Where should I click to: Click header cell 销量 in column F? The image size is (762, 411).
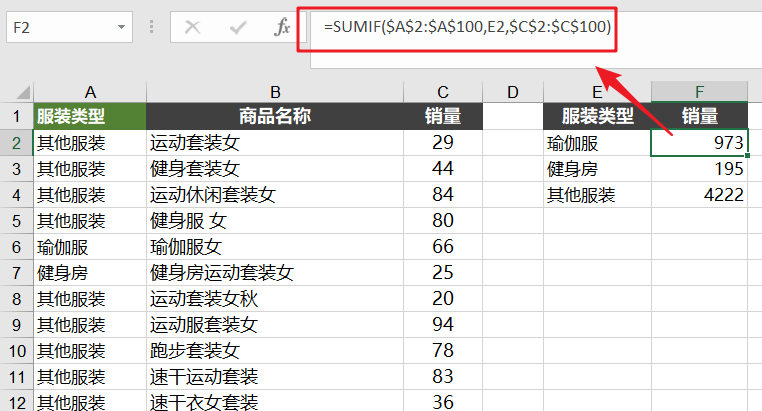click(699, 116)
